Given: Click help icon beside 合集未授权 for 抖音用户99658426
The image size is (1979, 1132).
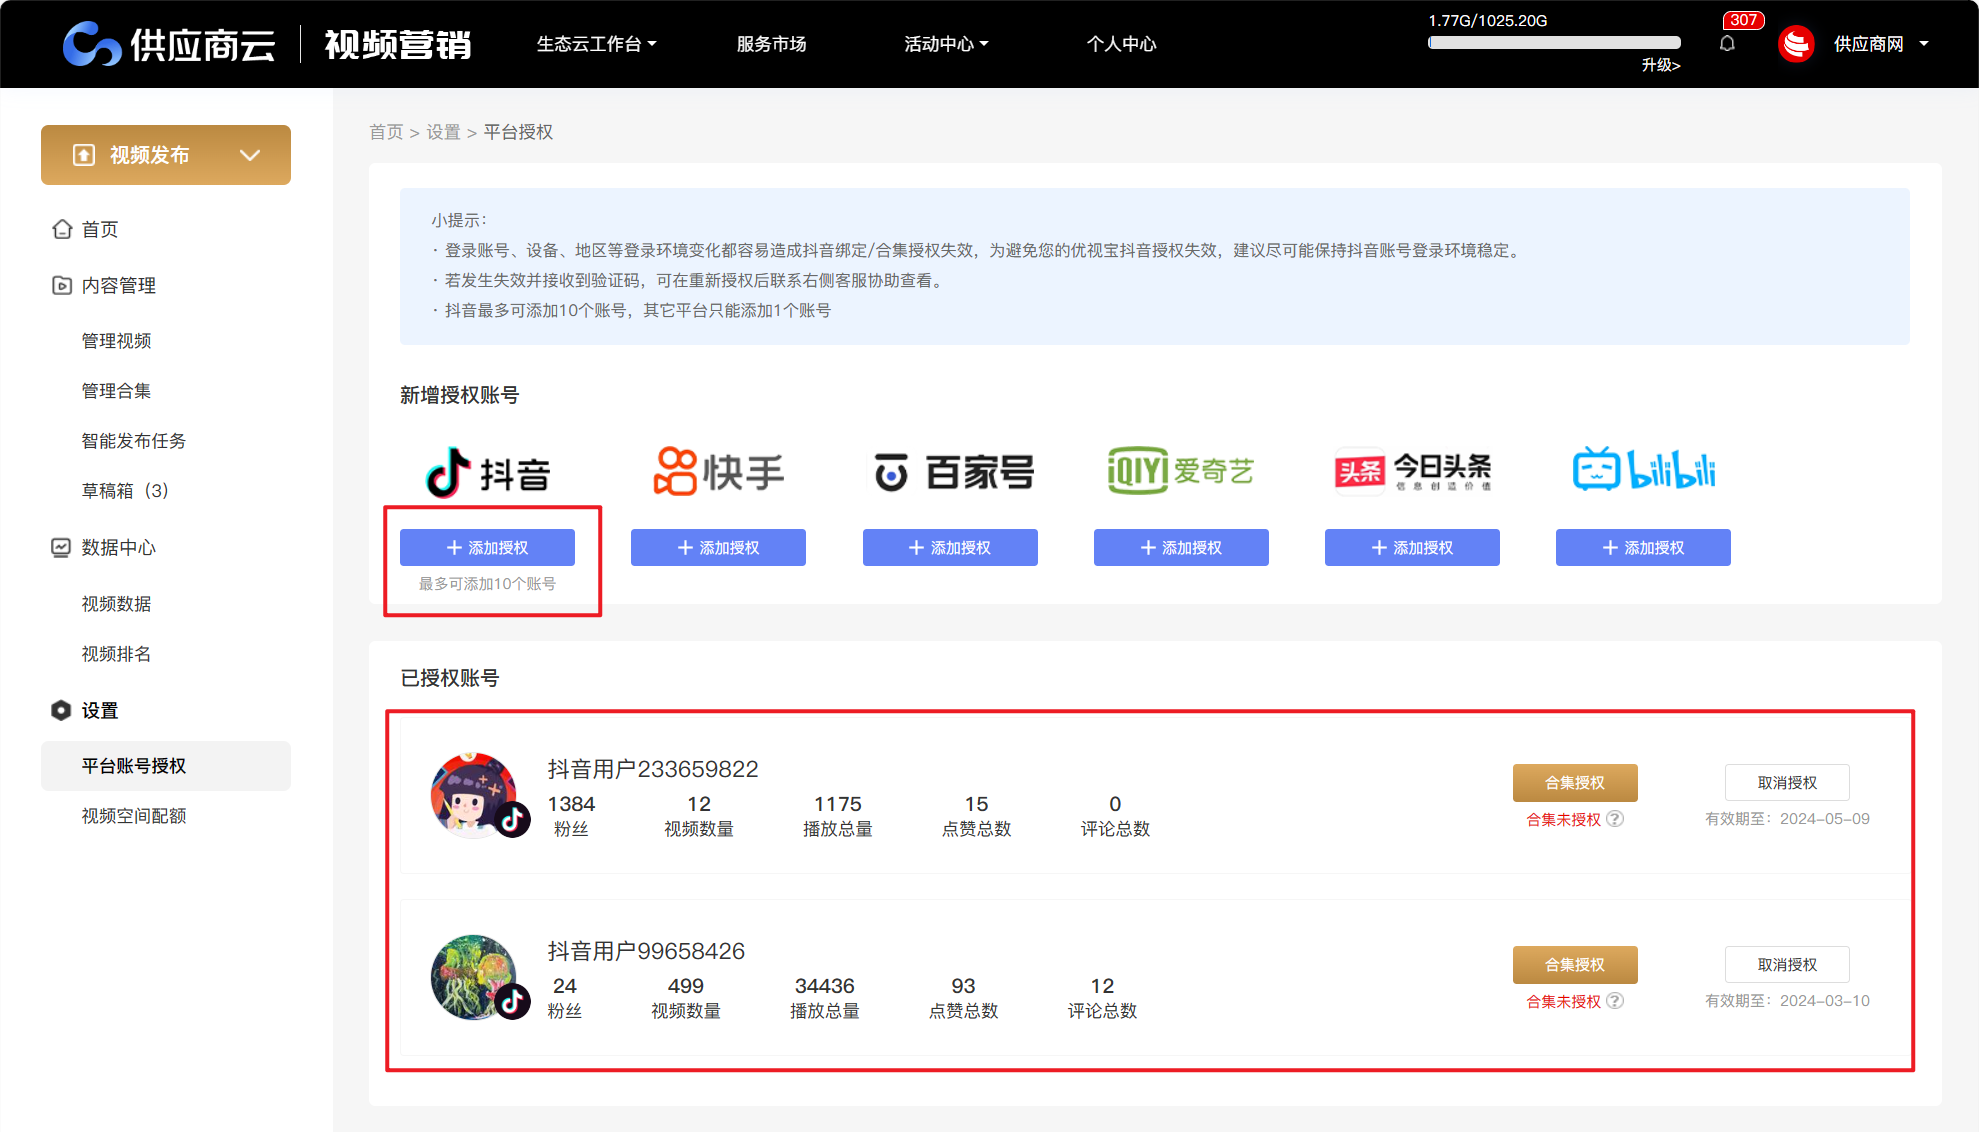Looking at the screenshot, I should pos(1615,1001).
